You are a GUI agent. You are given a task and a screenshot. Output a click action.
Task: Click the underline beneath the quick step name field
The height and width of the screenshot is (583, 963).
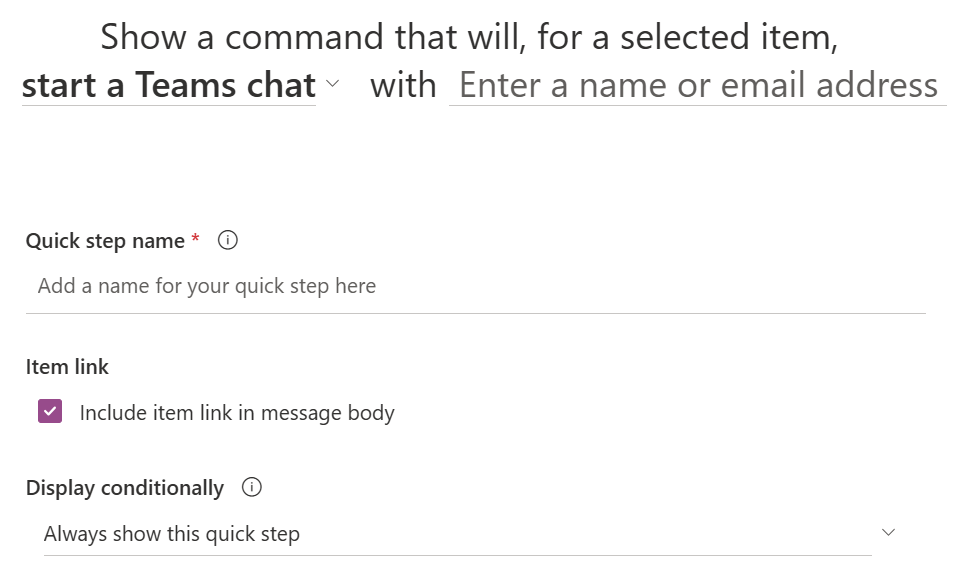point(475,313)
